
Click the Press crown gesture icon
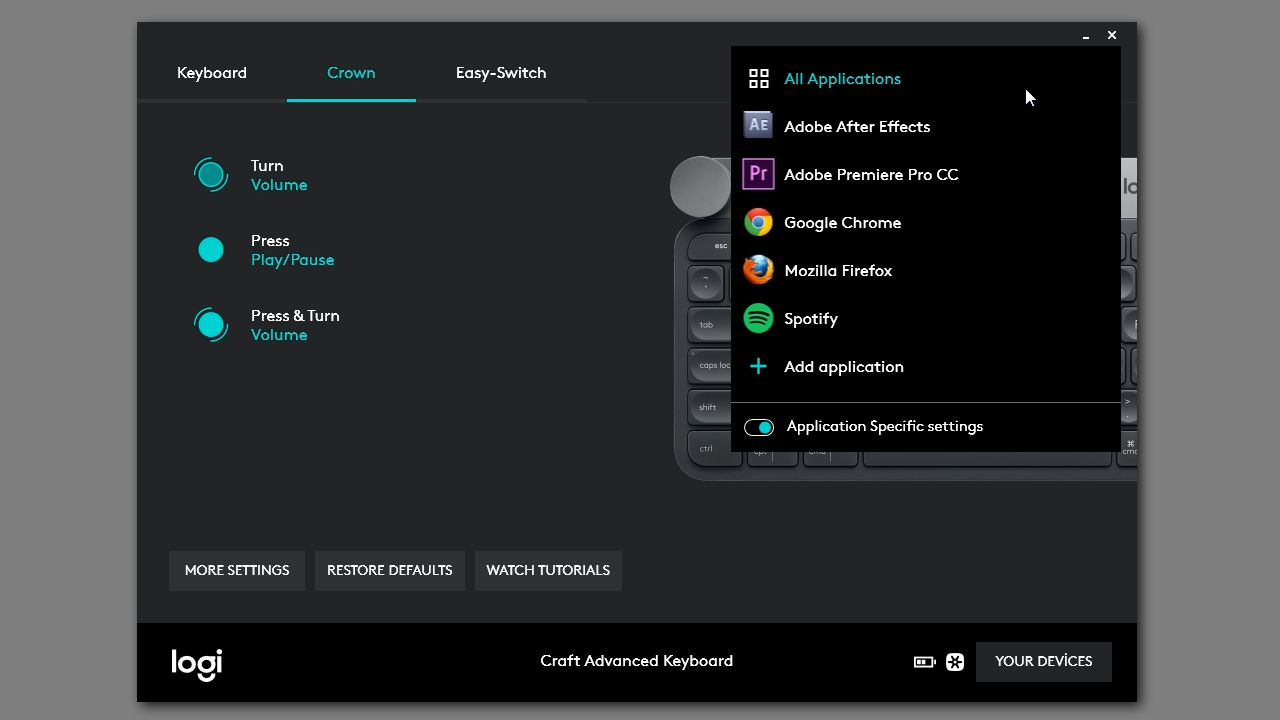(x=211, y=250)
